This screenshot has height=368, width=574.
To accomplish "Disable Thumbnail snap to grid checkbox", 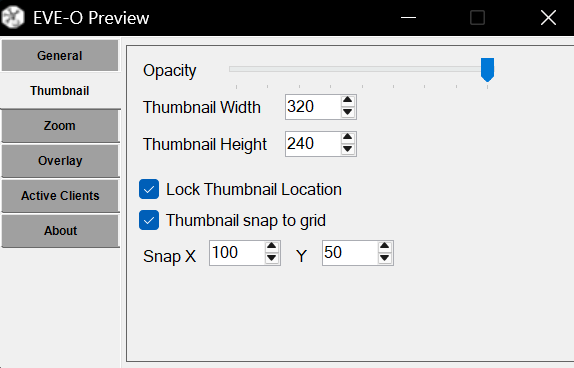I will coord(149,220).
